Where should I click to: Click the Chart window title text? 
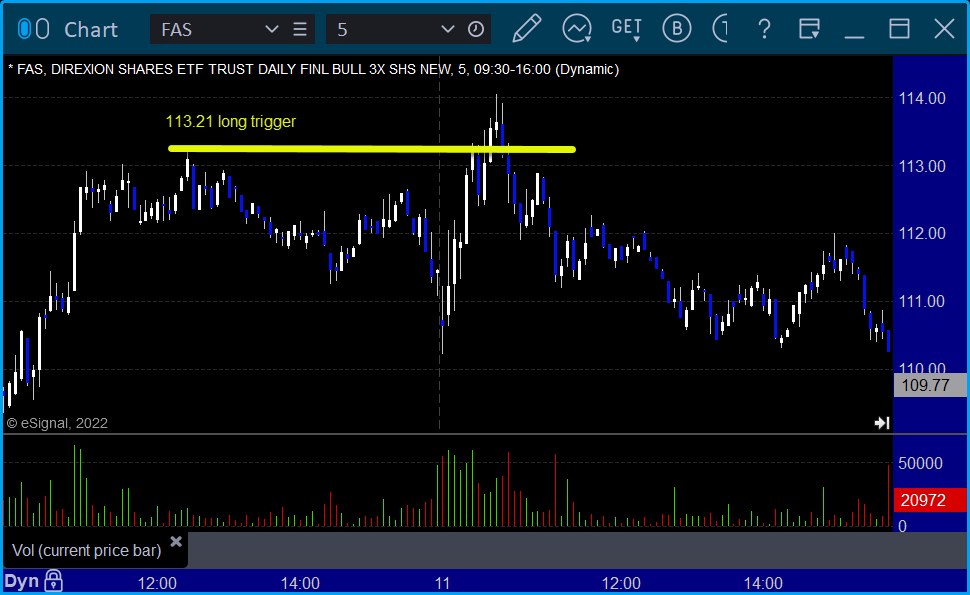click(x=91, y=30)
